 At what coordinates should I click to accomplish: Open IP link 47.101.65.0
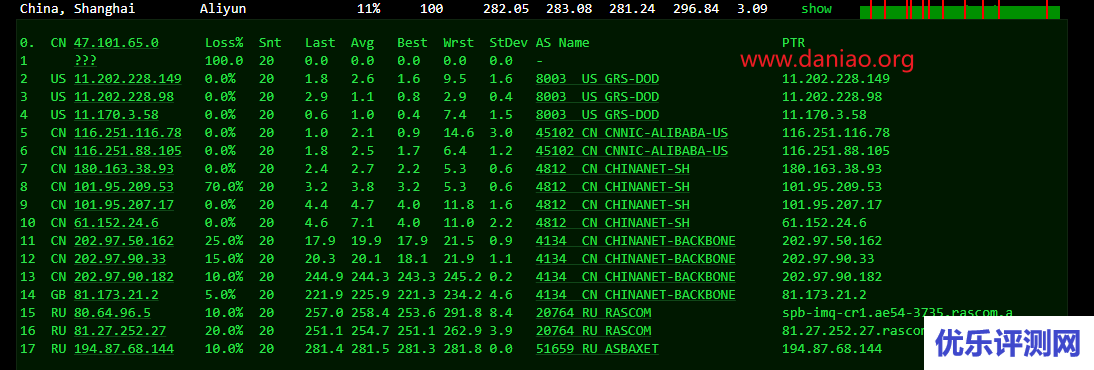tap(116, 43)
